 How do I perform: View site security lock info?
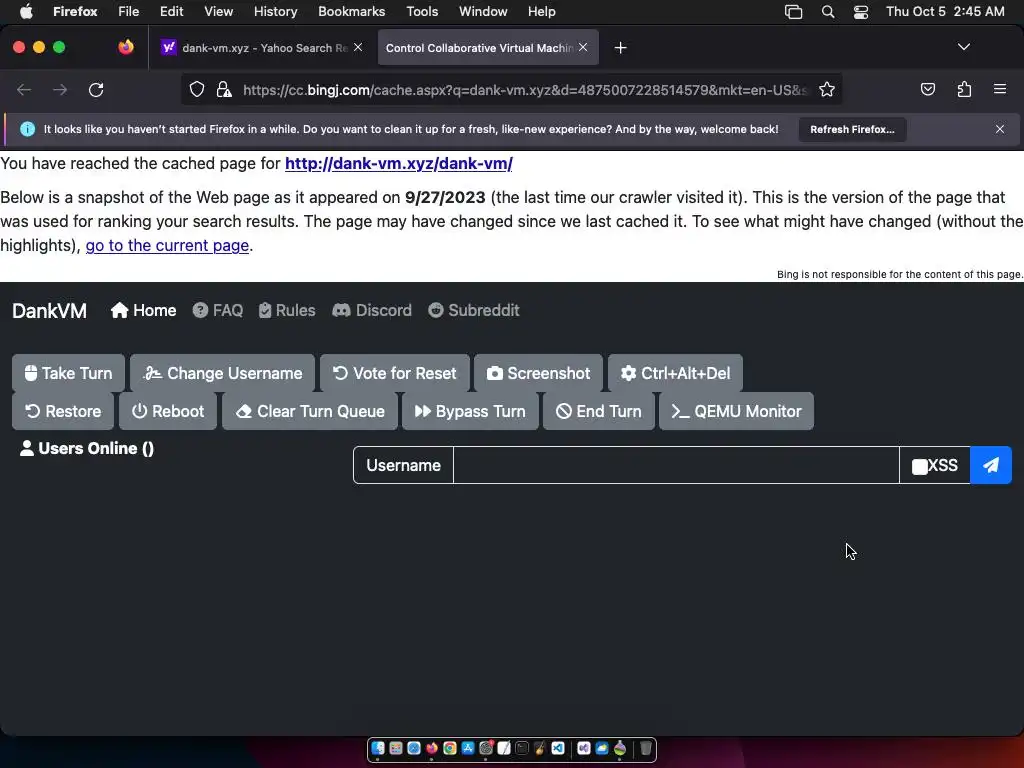[x=224, y=89]
